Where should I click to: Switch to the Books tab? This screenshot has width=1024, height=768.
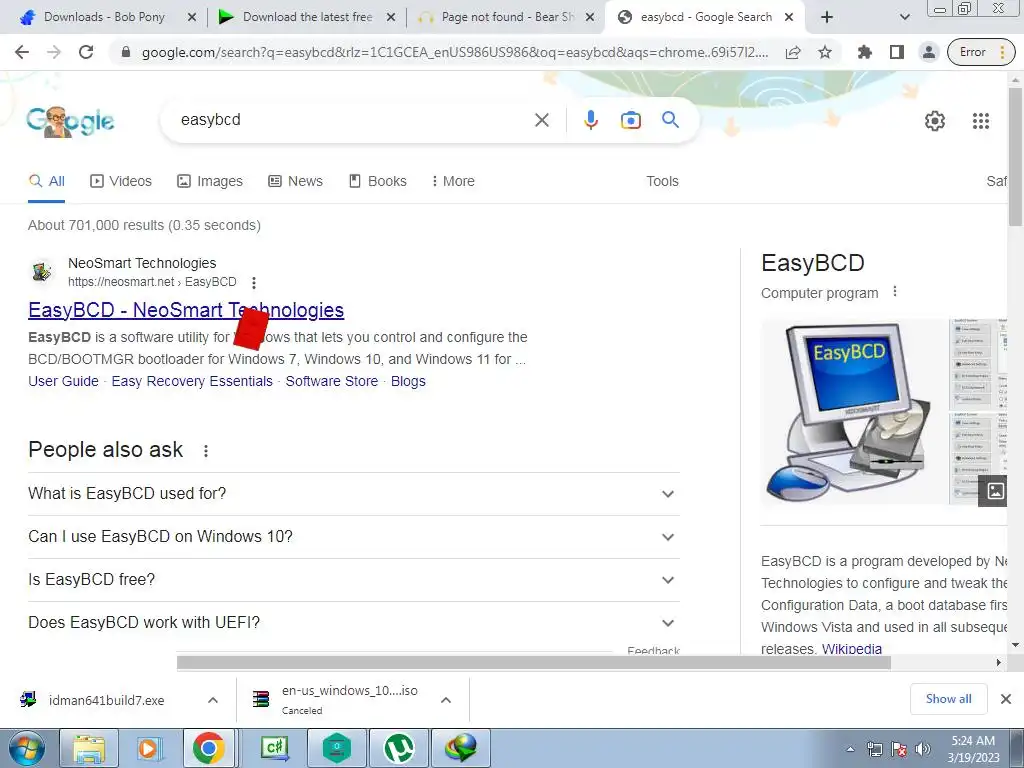[377, 182]
